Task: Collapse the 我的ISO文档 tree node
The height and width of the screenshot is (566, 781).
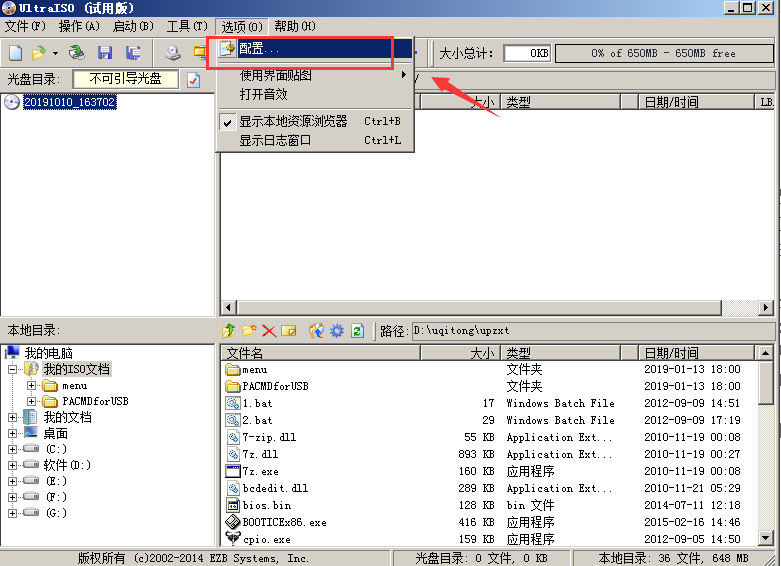Action: (x=12, y=370)
